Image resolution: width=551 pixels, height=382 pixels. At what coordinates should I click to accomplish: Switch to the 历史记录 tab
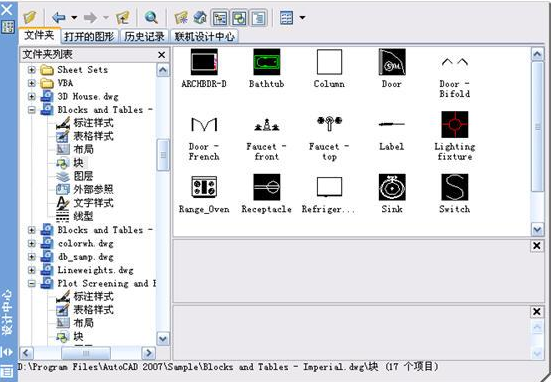144,37
